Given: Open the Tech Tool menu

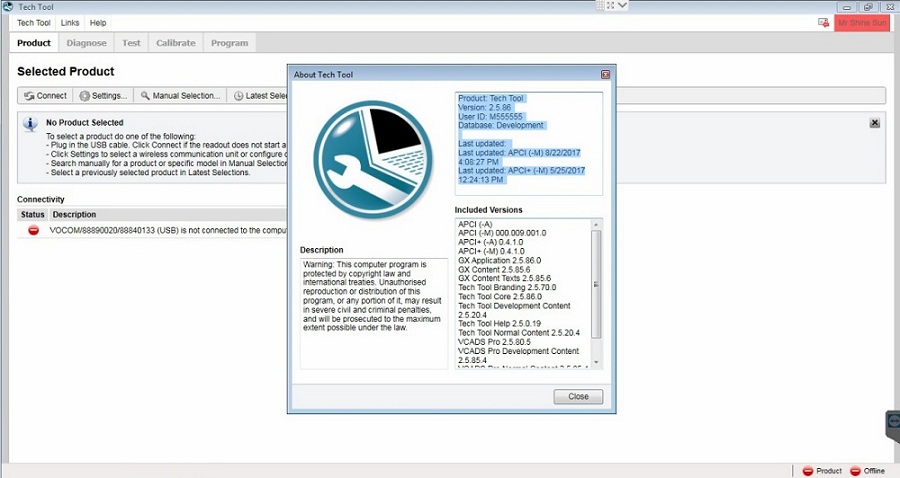Looking at the screenshot, I should pos(34,22).
